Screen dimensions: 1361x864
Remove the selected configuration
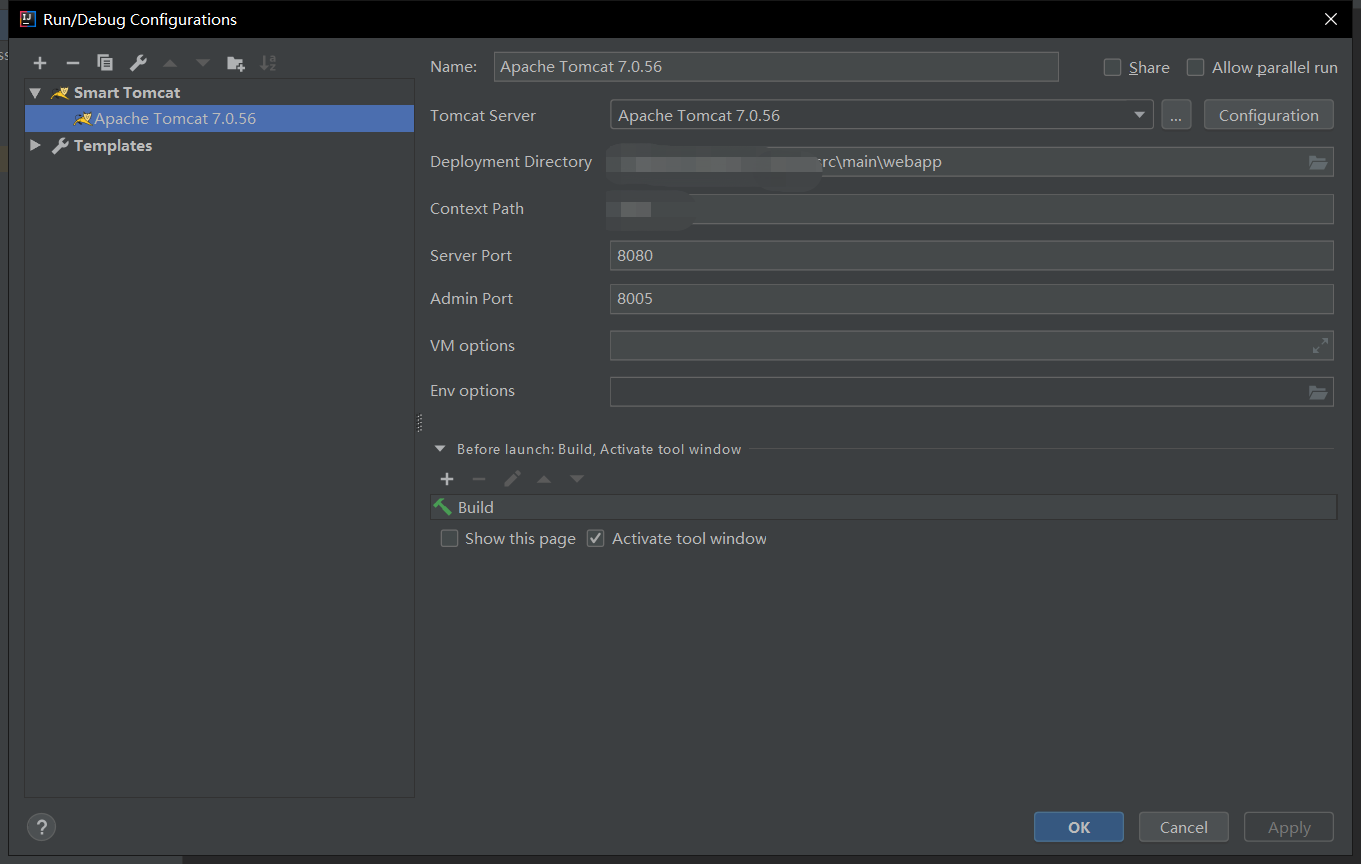pyautogui.click(x=72, y=63)
